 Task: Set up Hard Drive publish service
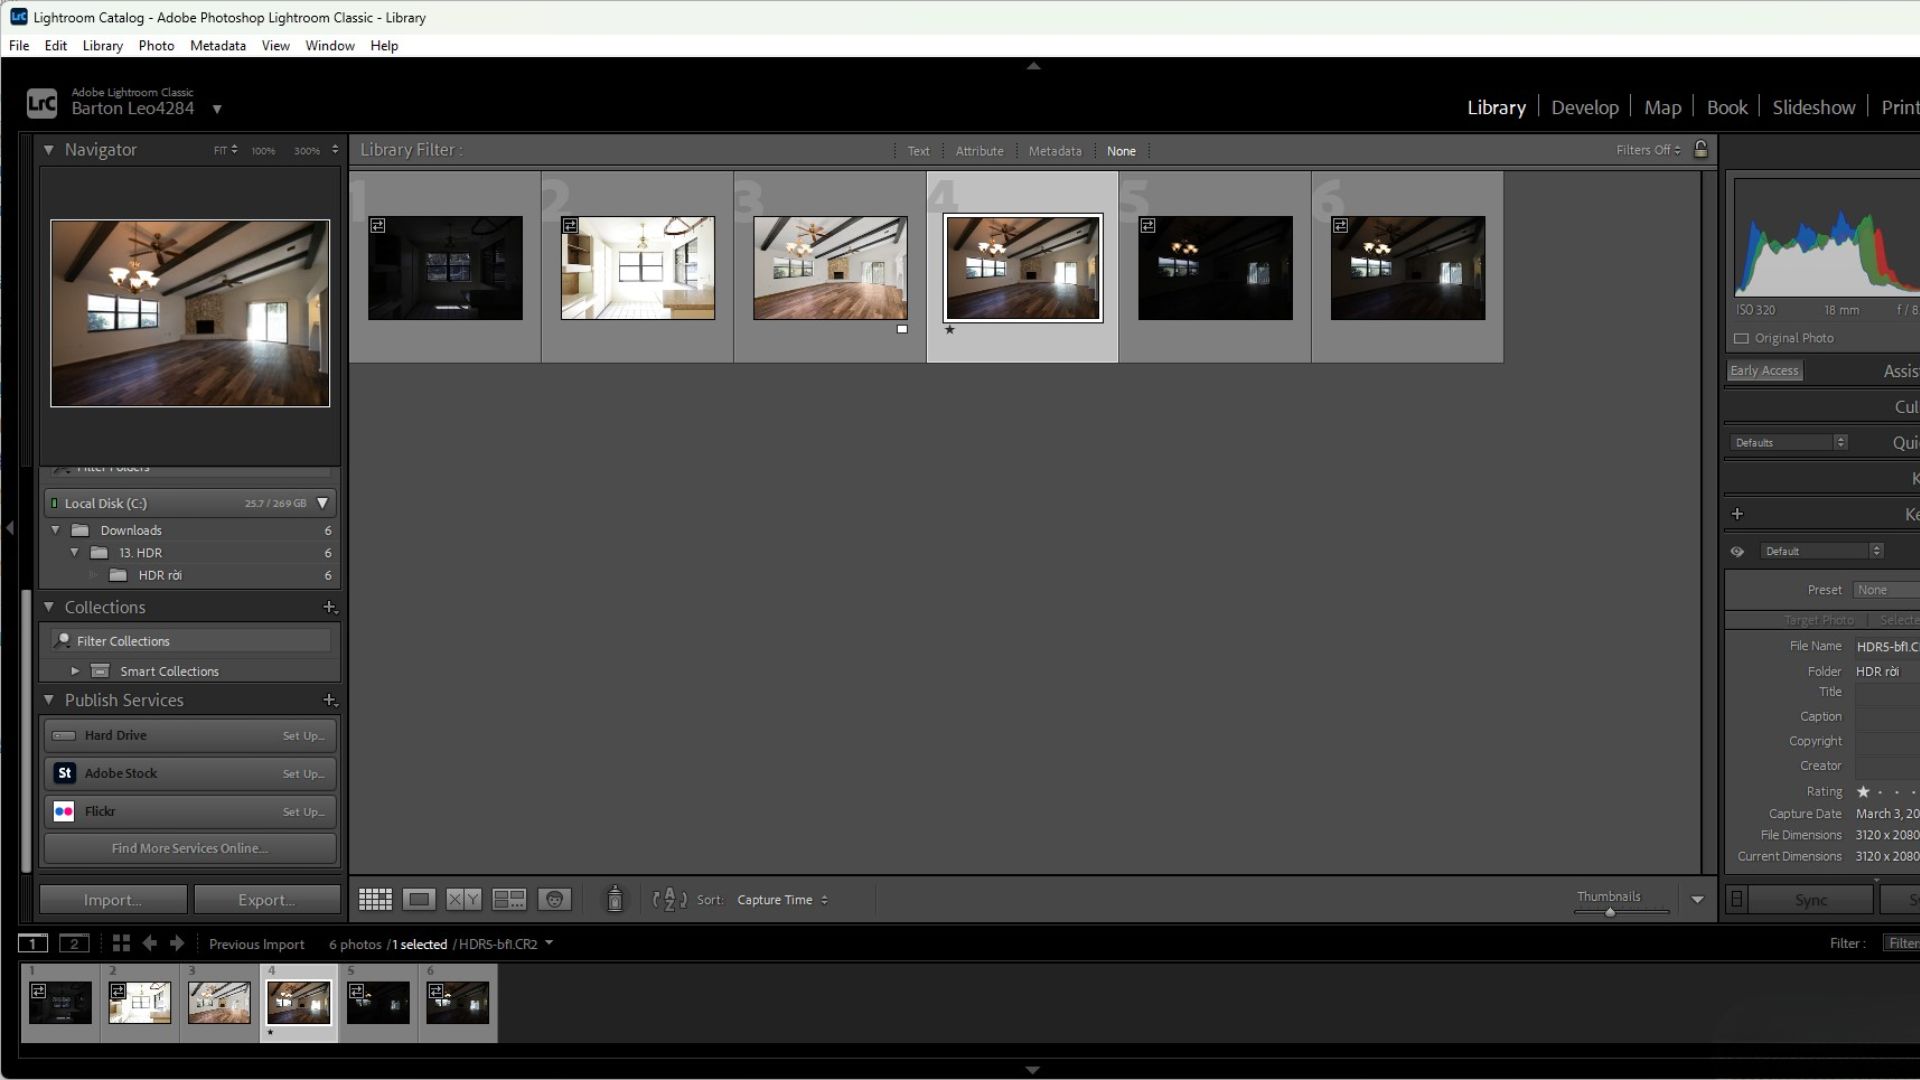pyautogui.click(x=303, y=736)
